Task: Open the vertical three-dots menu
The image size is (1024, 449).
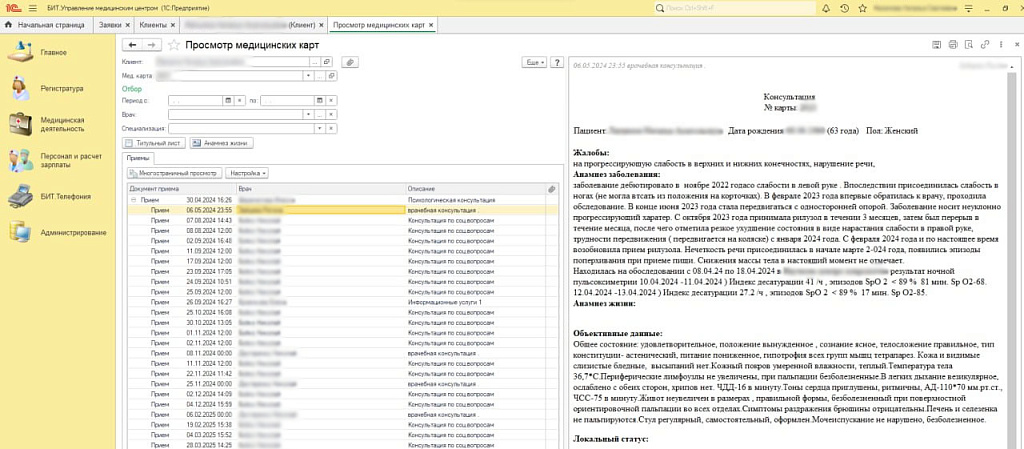Action: coord(1001,44)
